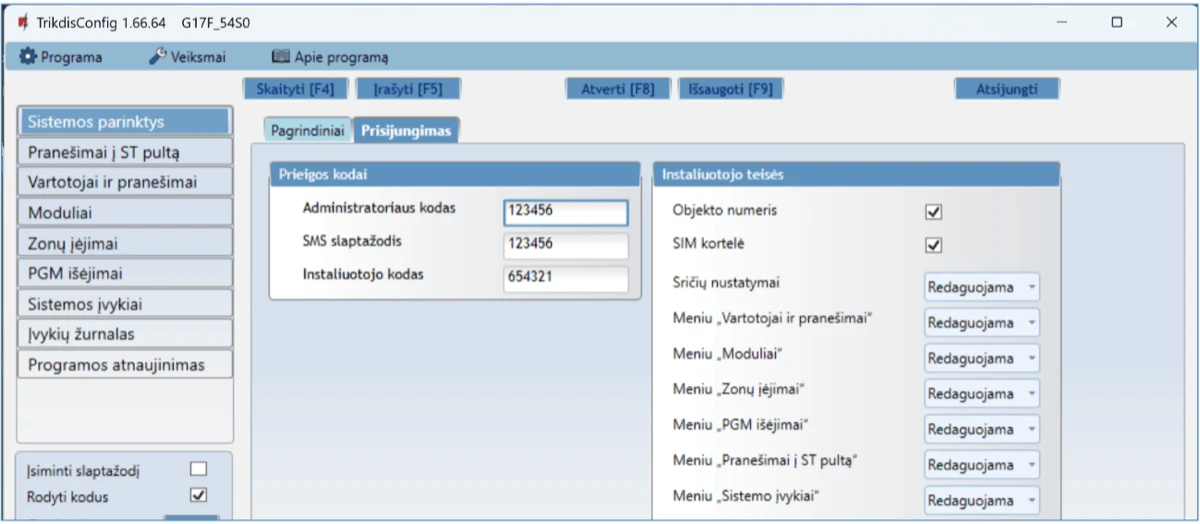
Task: Uncheck the Objekto numeris checkbox
Action: (x=935, y=212)
